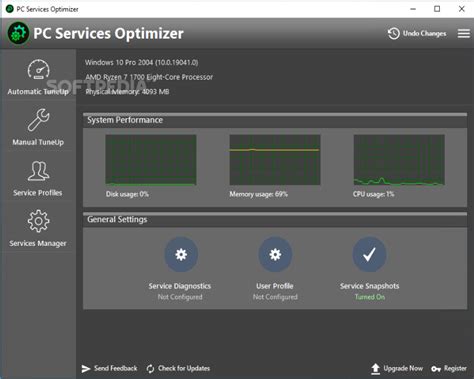Image resolution: width=474 pixels, height=379 pixels.
Task: Open Automatic TuneUp speedometer icon
Action: point(38,69)
